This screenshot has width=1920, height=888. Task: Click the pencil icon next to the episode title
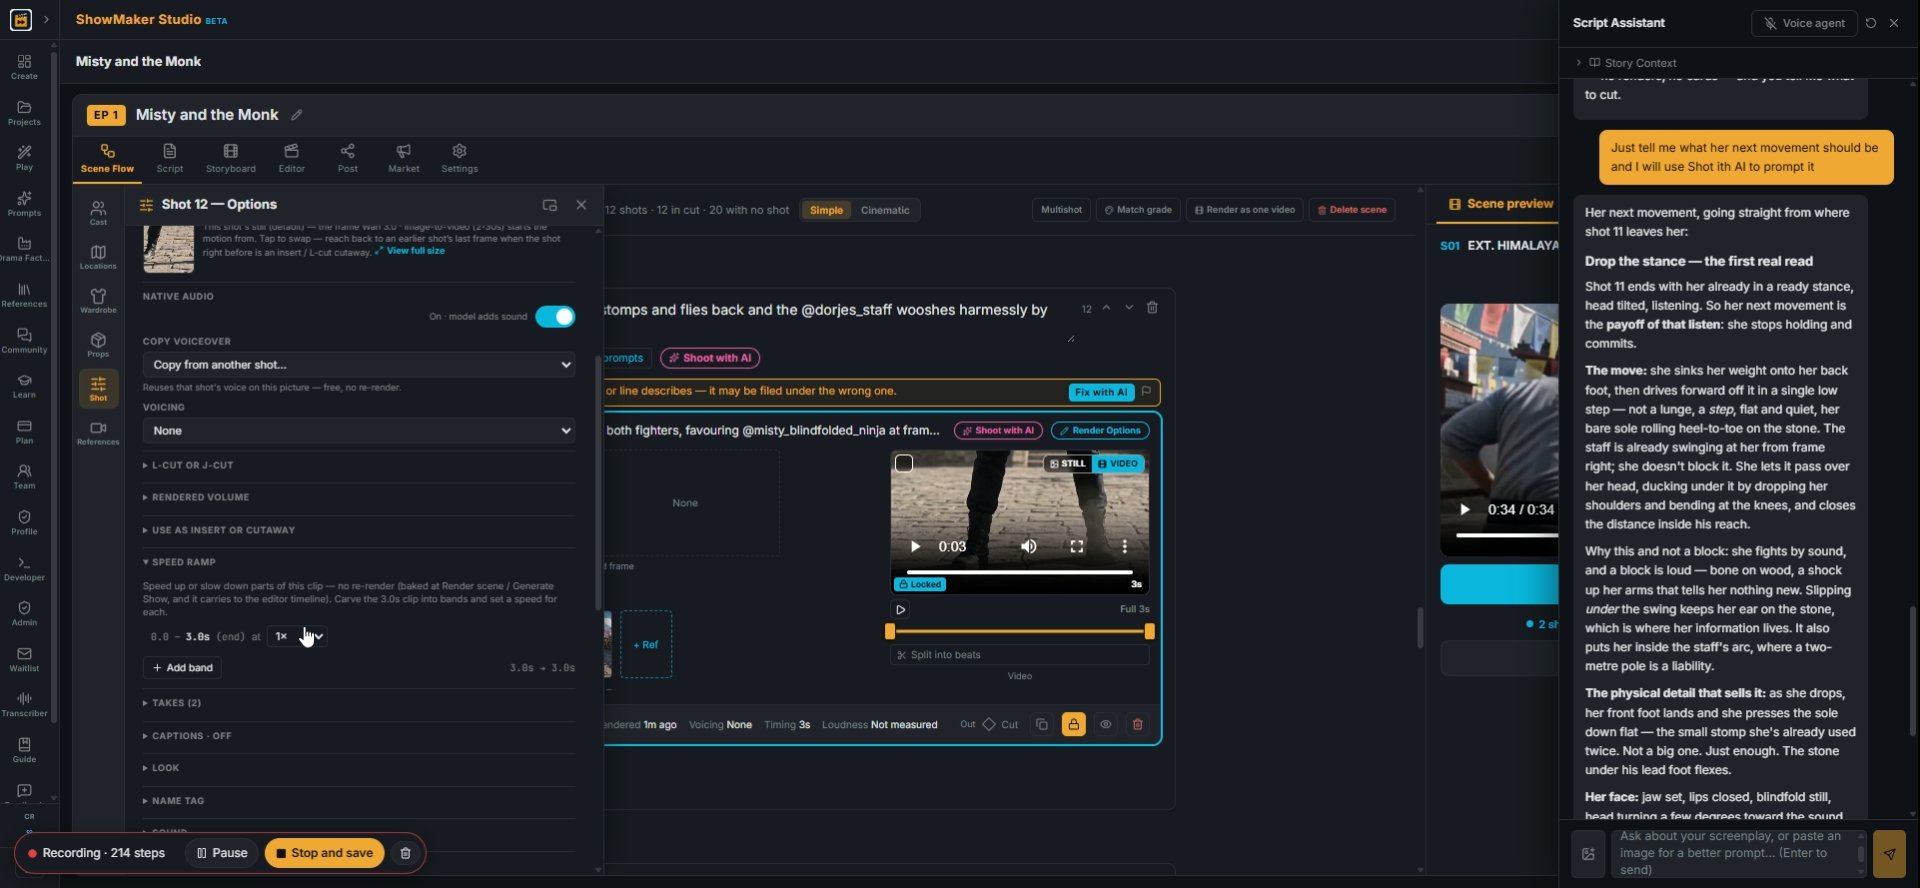(x=296, y=115)
